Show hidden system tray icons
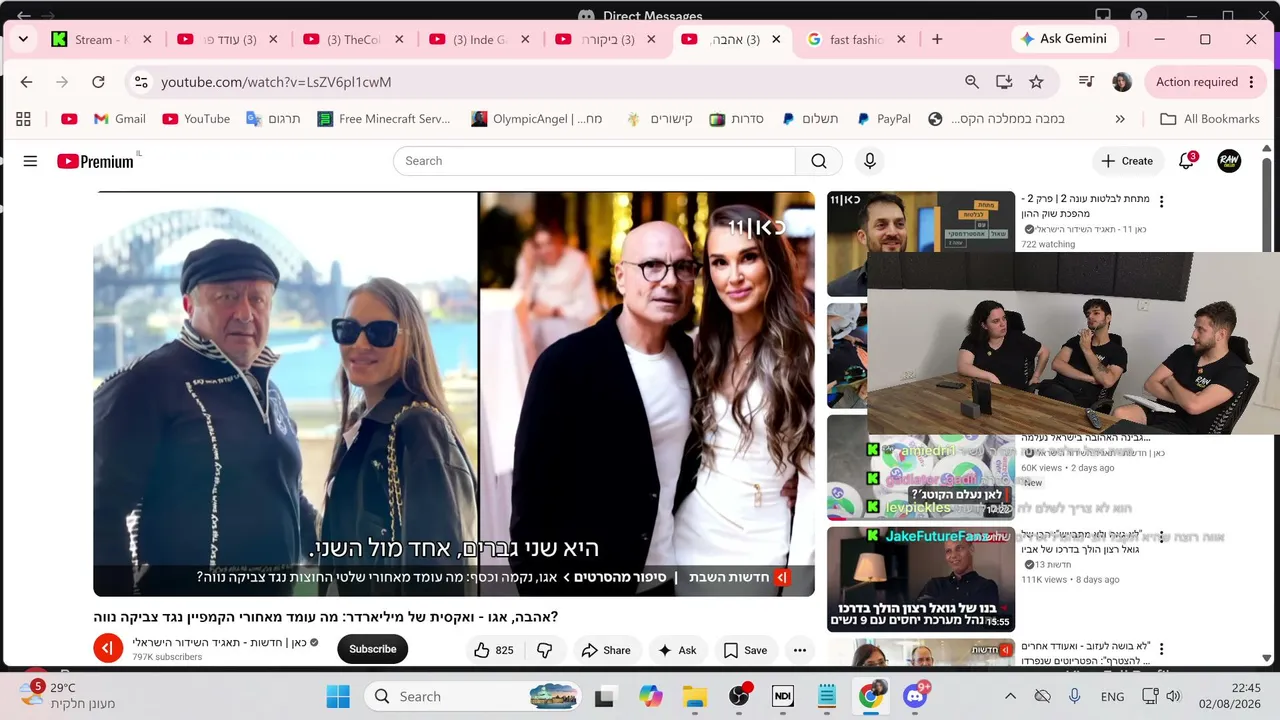This screenshot has height=720, width=1280. pos(1010,697)
